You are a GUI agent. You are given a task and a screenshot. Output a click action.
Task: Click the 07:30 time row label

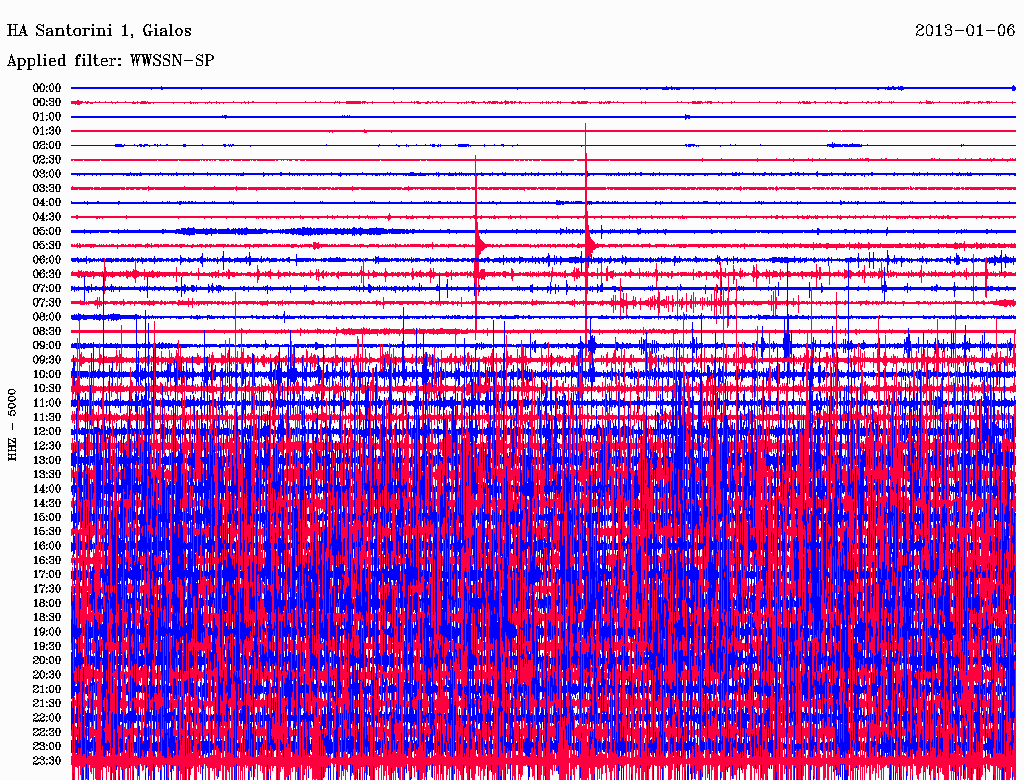[47, 302]
